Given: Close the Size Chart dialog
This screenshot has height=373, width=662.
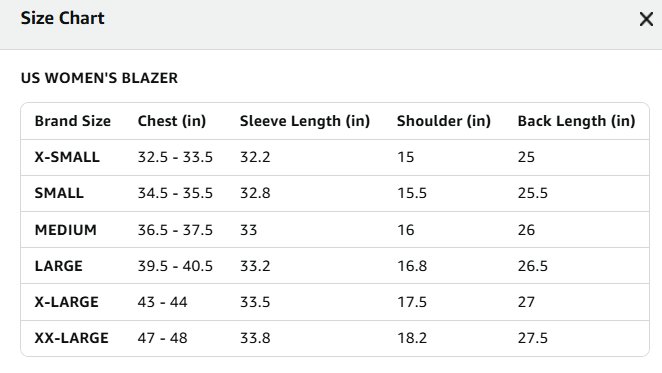Looking at the screenshot, I should pyautogui.click(x=646, y=19).
